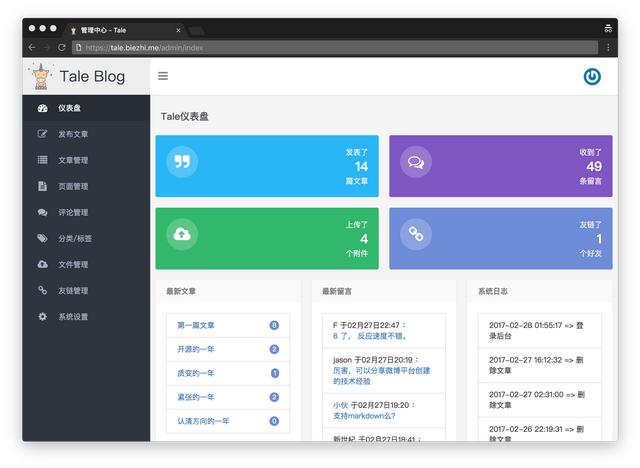Click the browser reload icon

[62, 47]
